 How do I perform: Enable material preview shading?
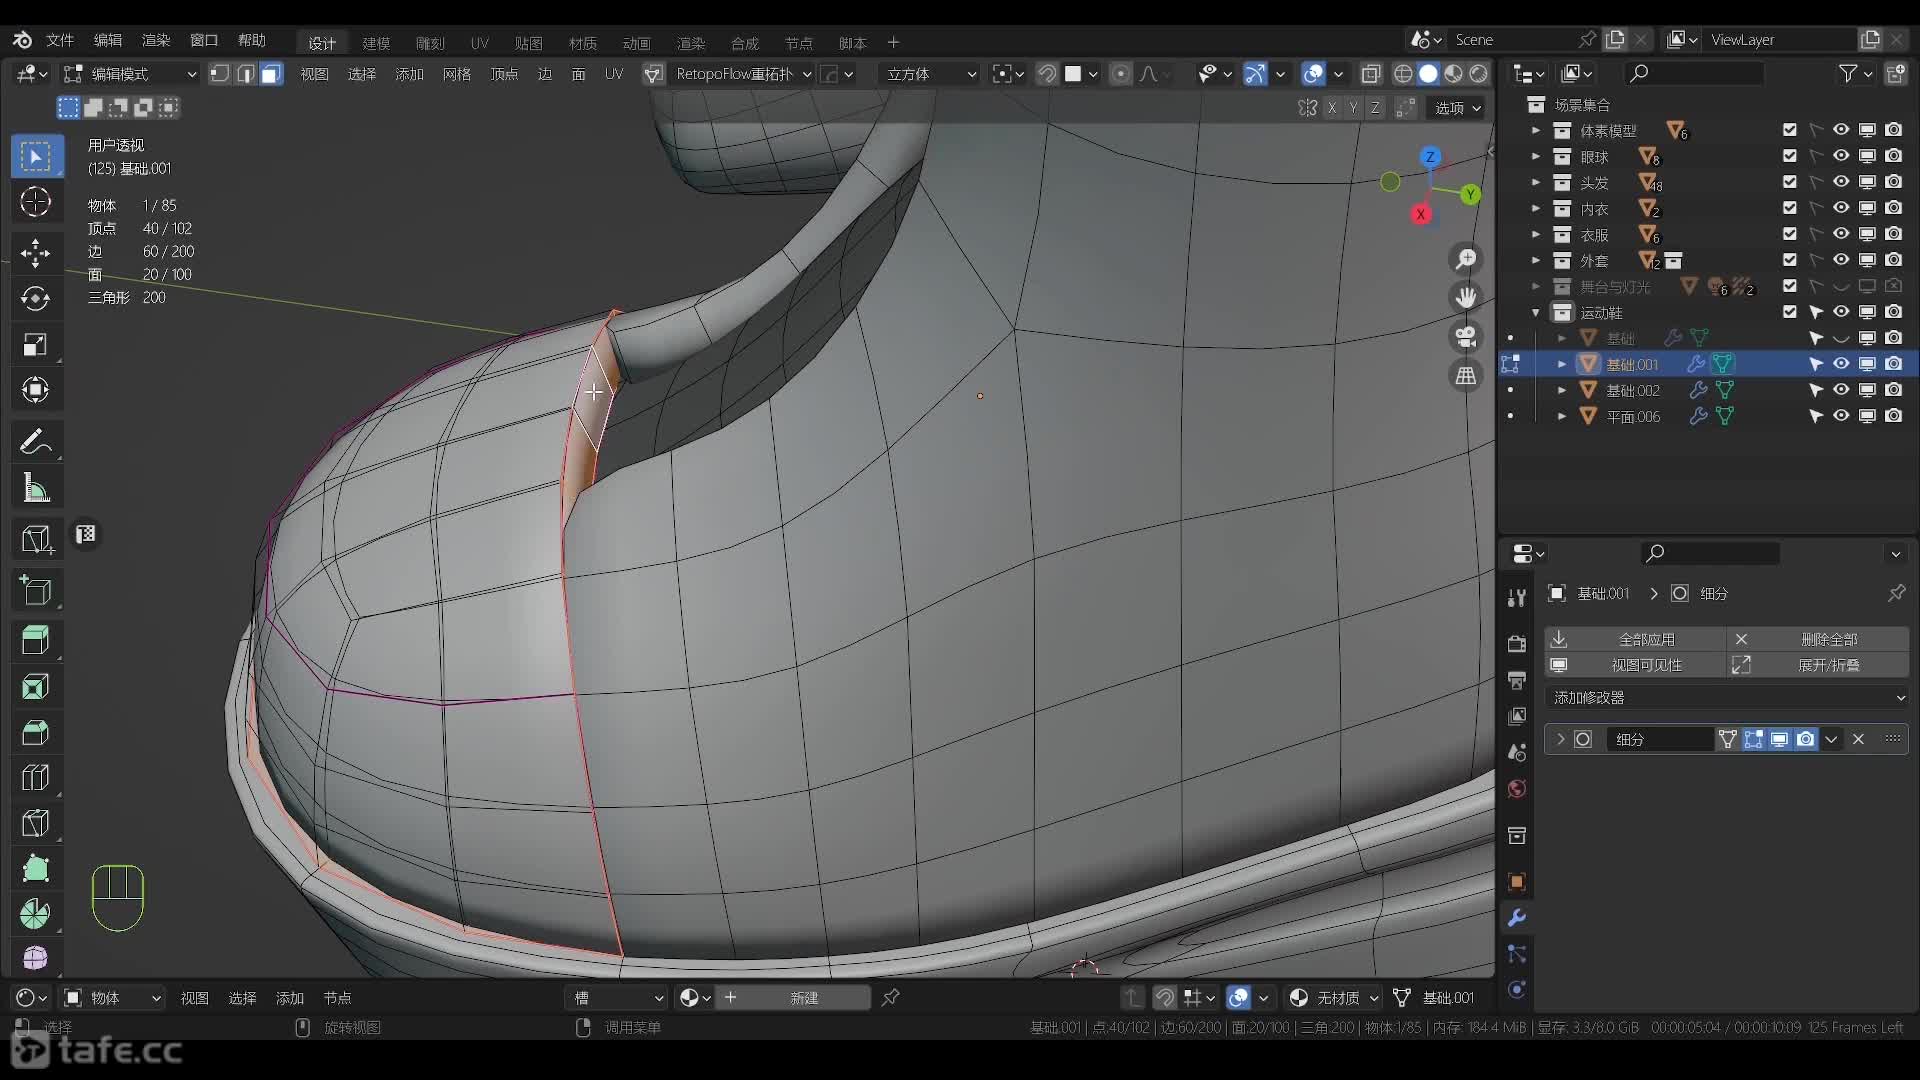1453,74
